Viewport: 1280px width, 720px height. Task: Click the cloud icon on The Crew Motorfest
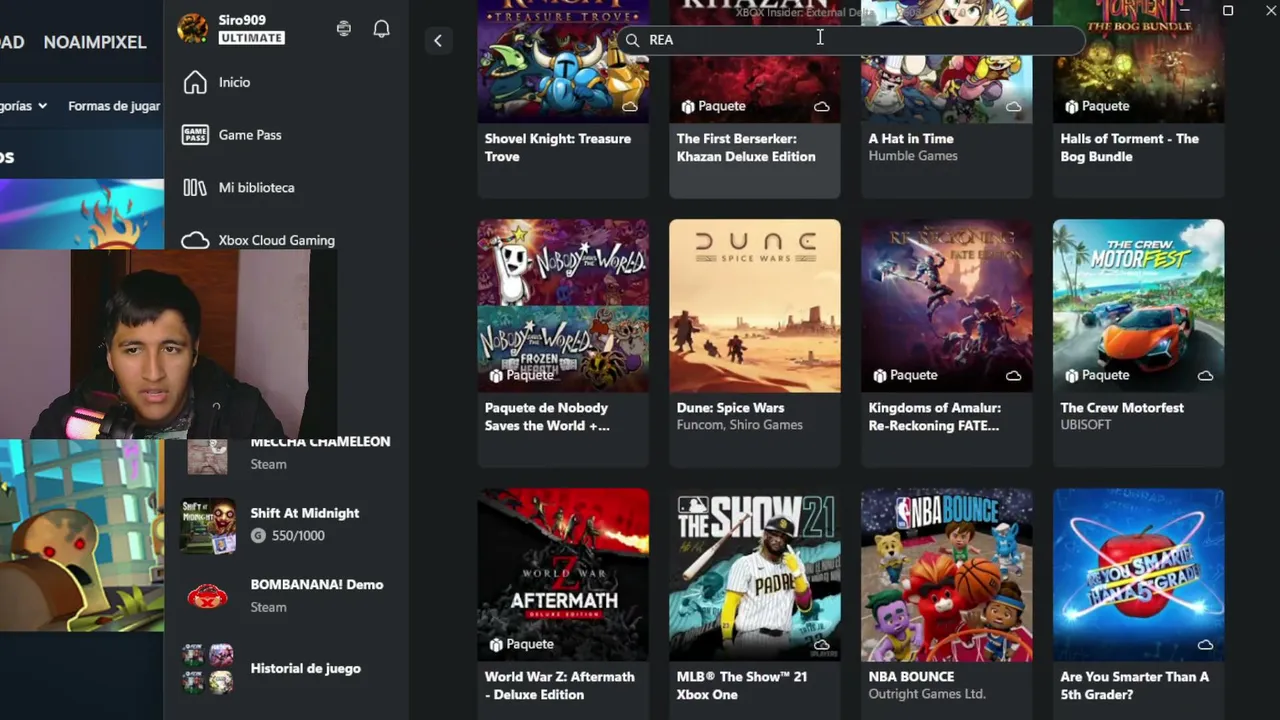(1205, 375)
